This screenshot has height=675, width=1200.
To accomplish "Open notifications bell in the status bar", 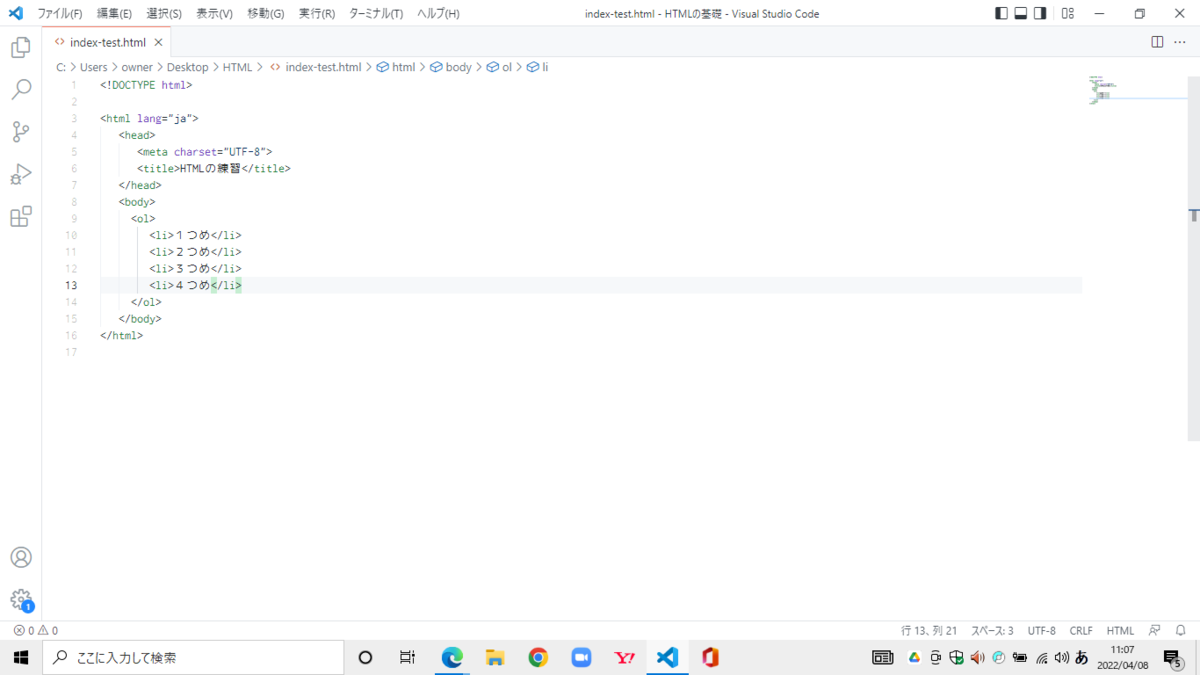I will pos(1180,630).
